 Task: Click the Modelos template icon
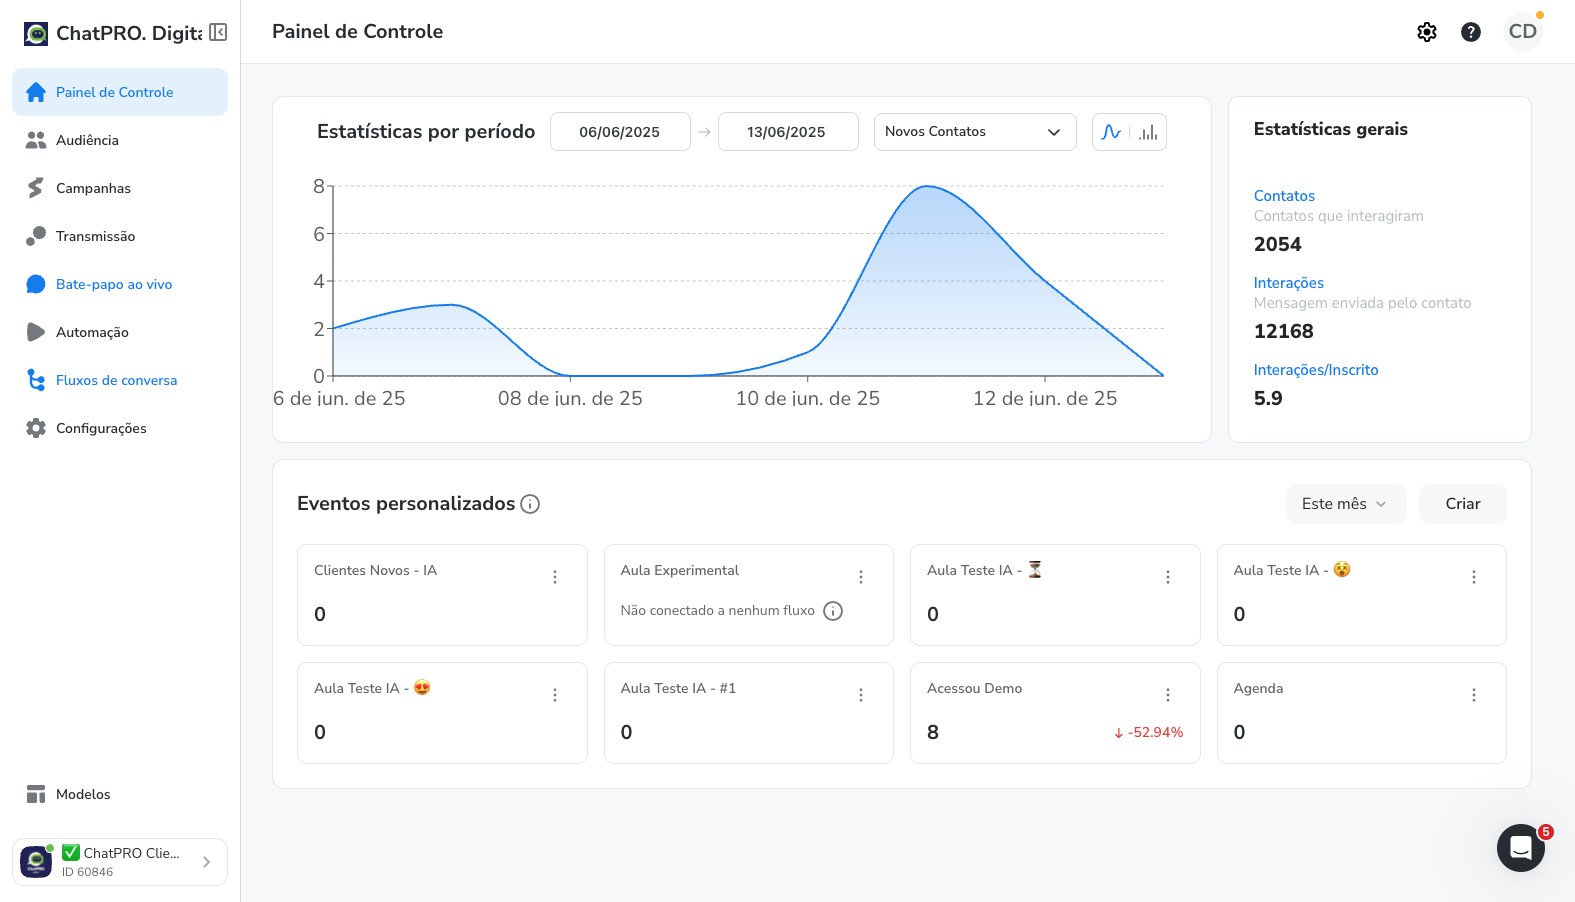pos(36,794)
